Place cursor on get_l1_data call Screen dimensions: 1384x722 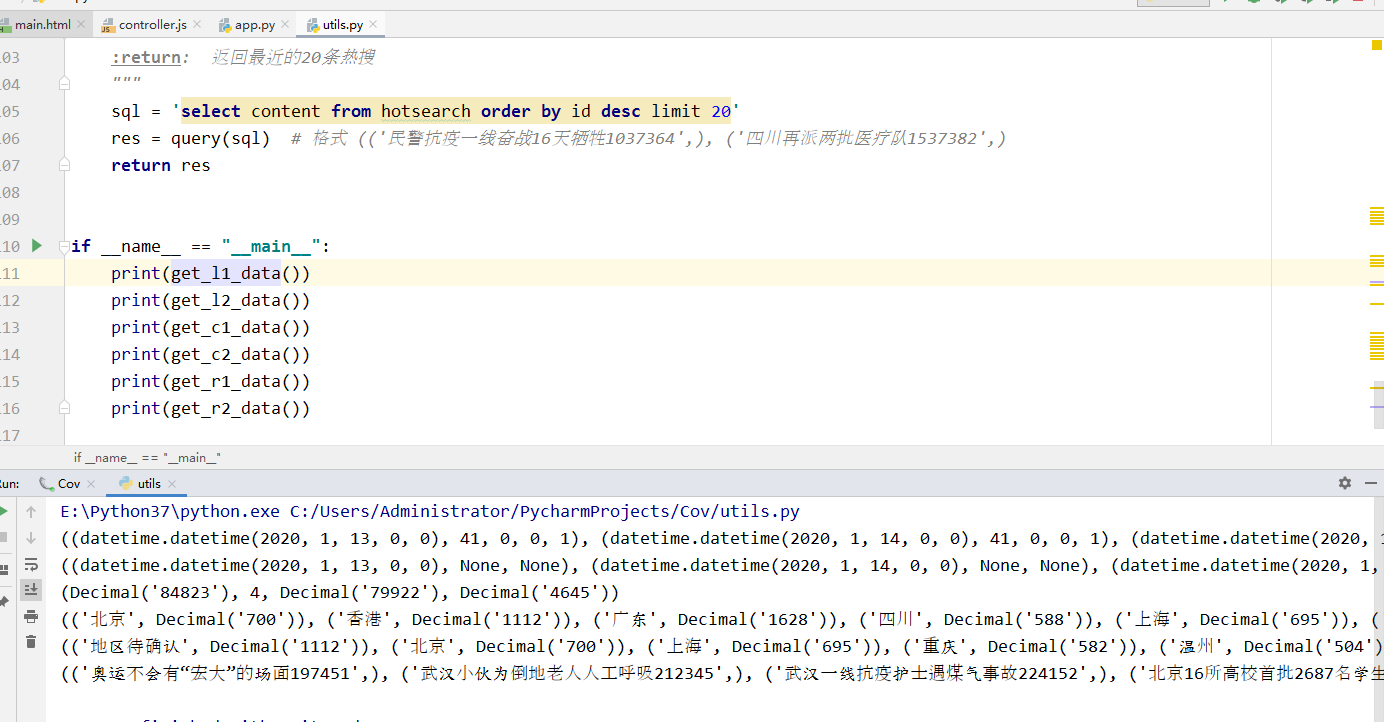point(226,273)
